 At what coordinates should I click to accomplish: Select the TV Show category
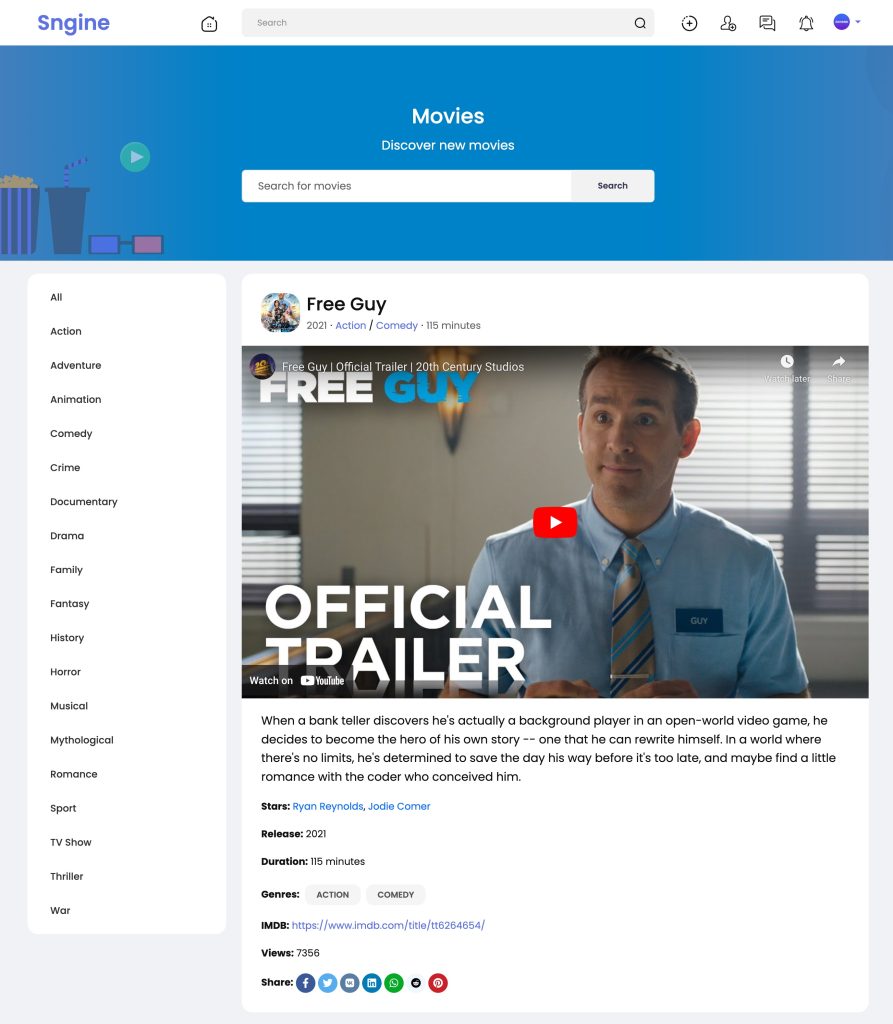point(71,842)
